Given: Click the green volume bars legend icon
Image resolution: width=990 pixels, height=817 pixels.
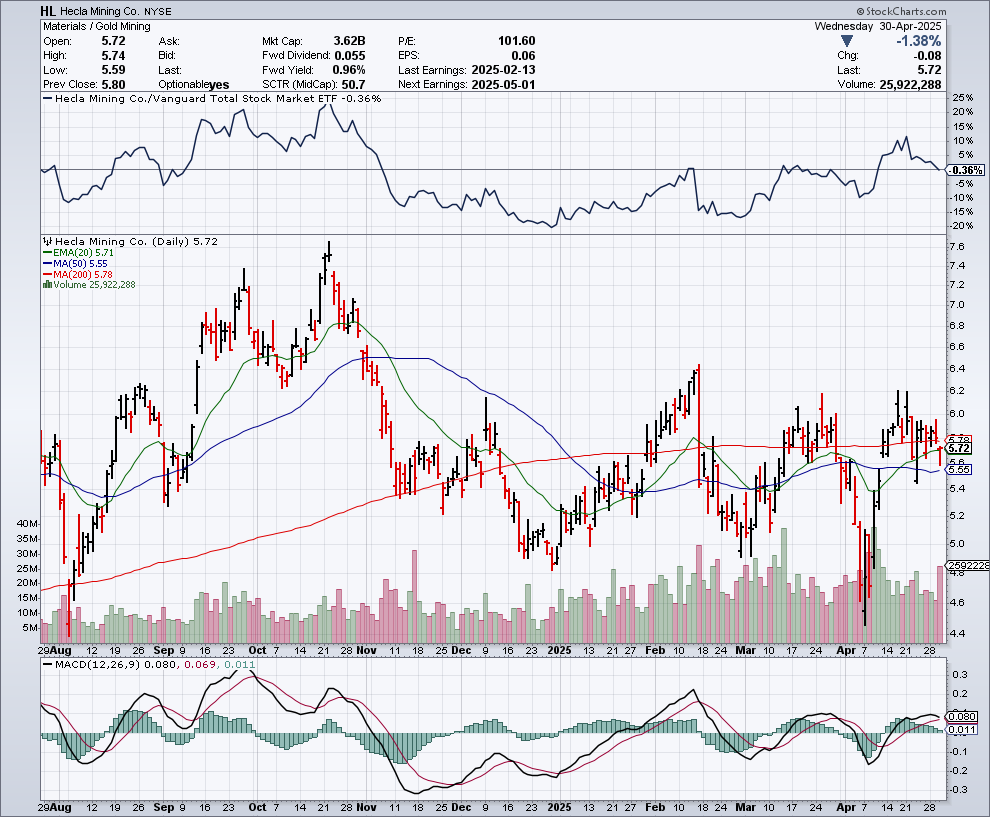Looking at the screenshot, I should pyautogui.click(x=45, y=285).
